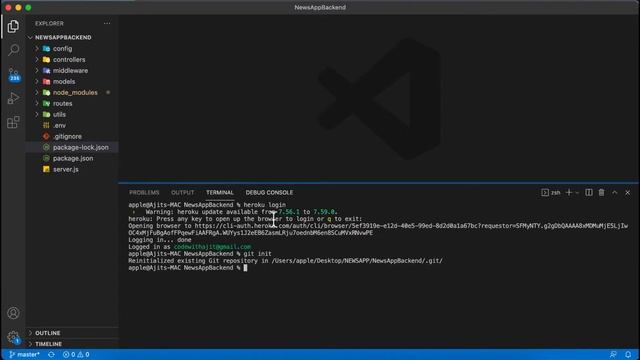This screenshot has width=640, height=360.
Task: Click the 'Logging in... done' line
Action: (160, 240)
